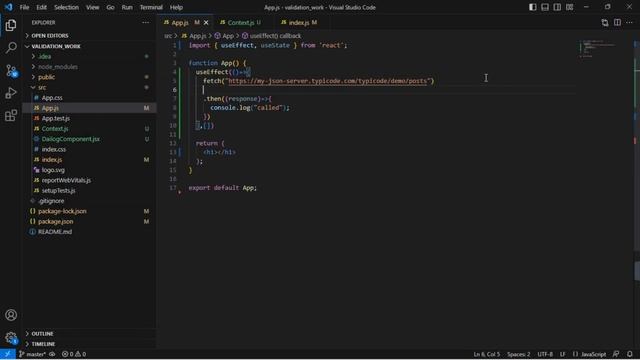Open the Accounts menu icon

tap(11, 315)
